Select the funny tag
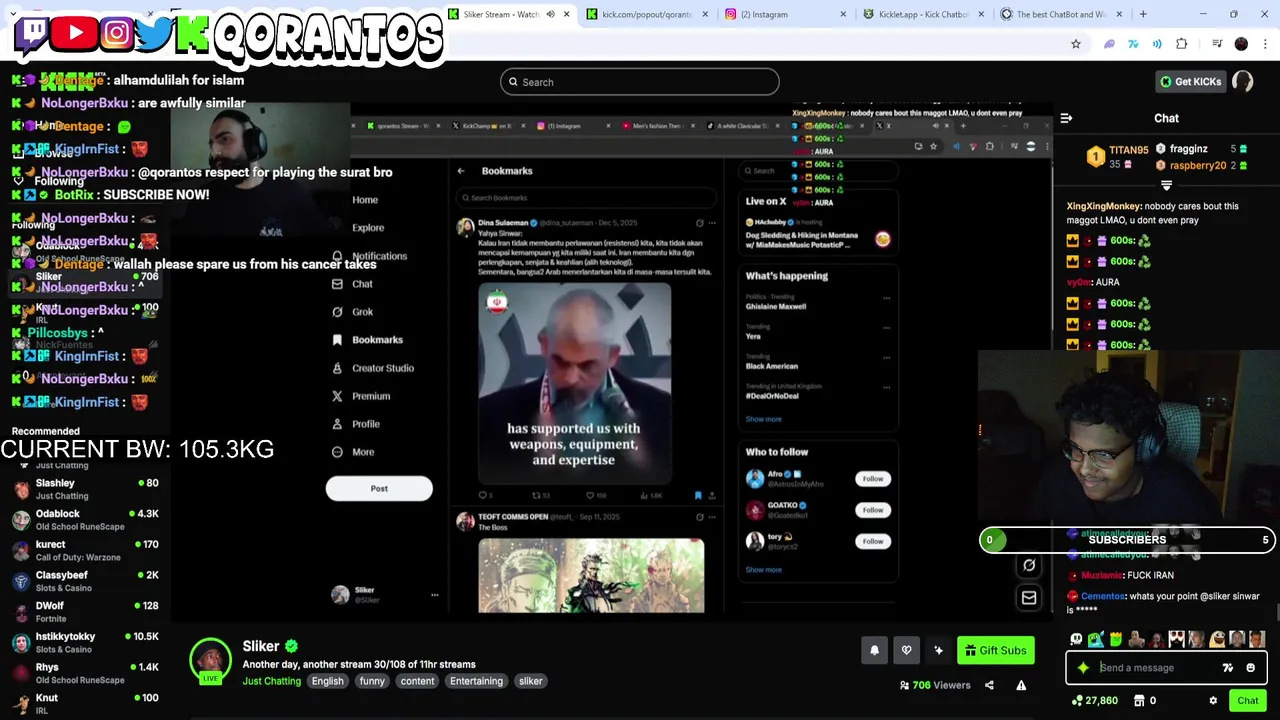Screen dimensions: 1280x720 [x=372, y=681]
